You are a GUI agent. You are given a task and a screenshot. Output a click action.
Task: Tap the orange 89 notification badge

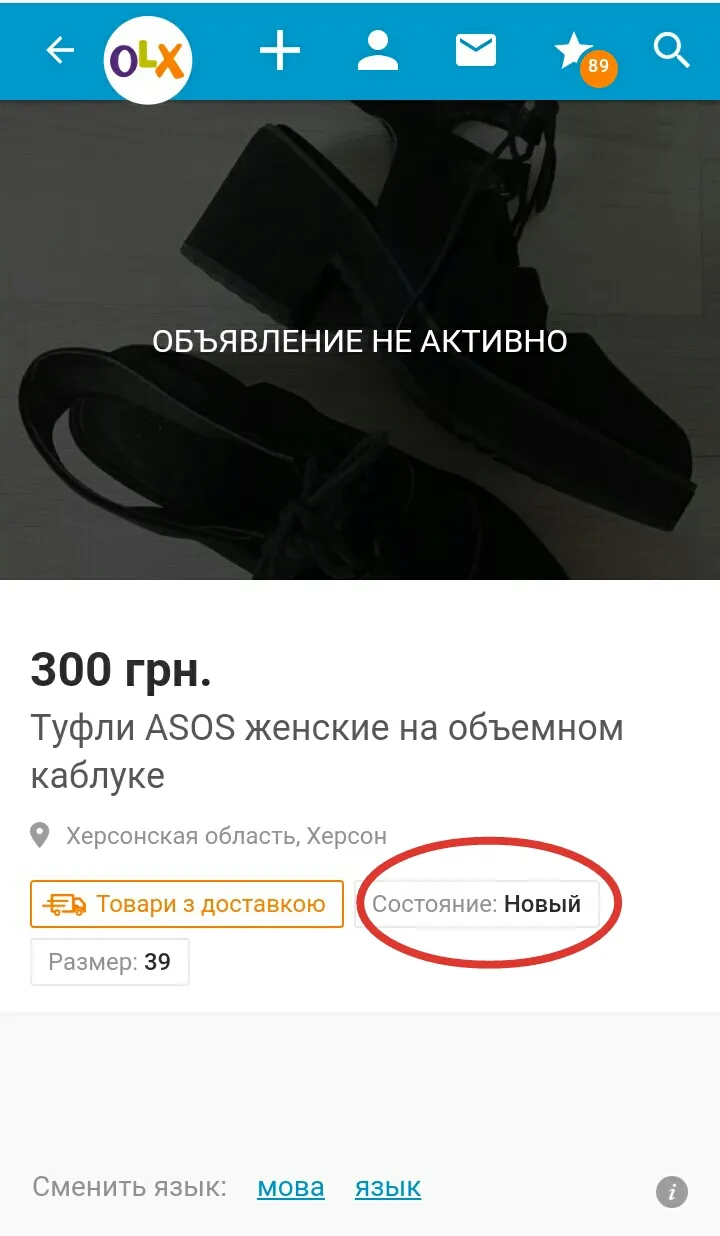click(x=598, y=67)
